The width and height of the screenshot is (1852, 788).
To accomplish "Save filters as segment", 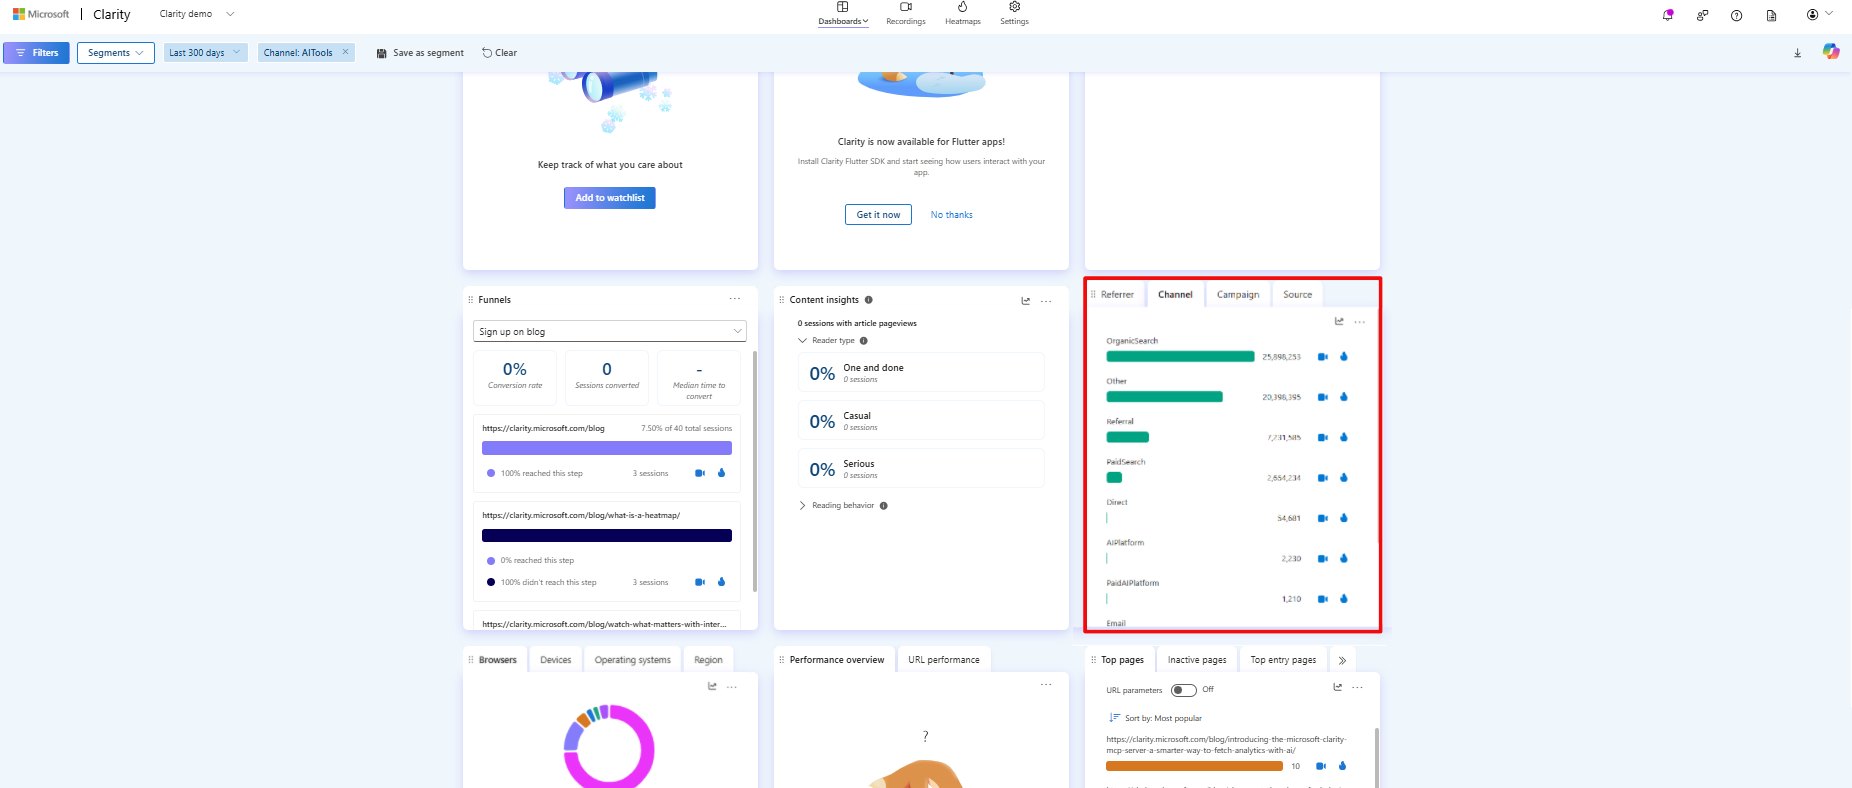I will (x=420, y=53).
